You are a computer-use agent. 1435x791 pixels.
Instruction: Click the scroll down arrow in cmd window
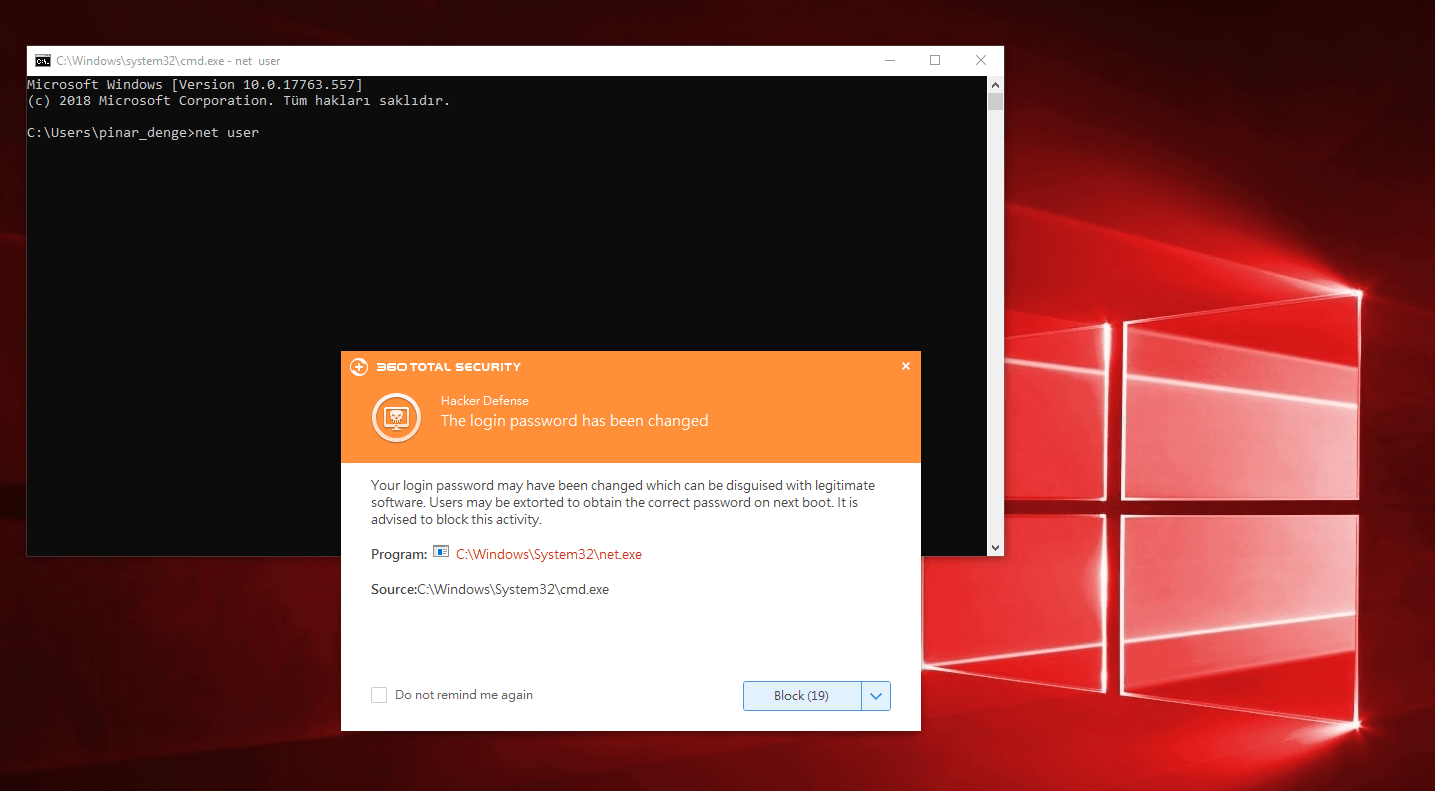tap(995, 548)
